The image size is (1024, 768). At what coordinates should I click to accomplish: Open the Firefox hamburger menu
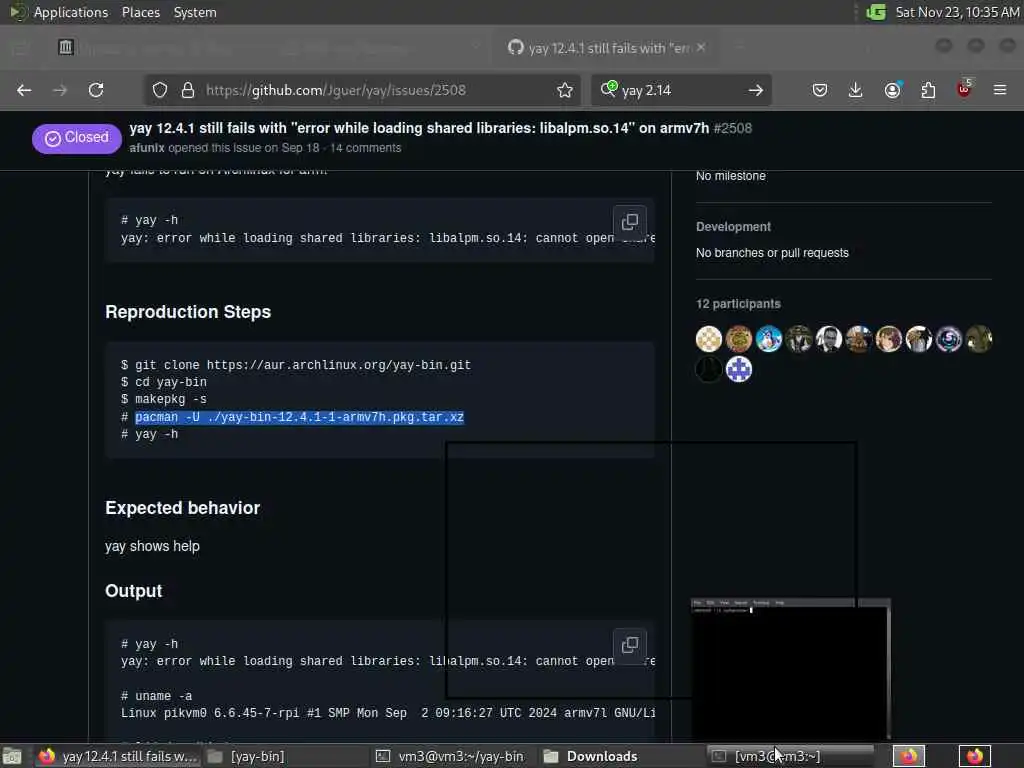pos(1000,90)
